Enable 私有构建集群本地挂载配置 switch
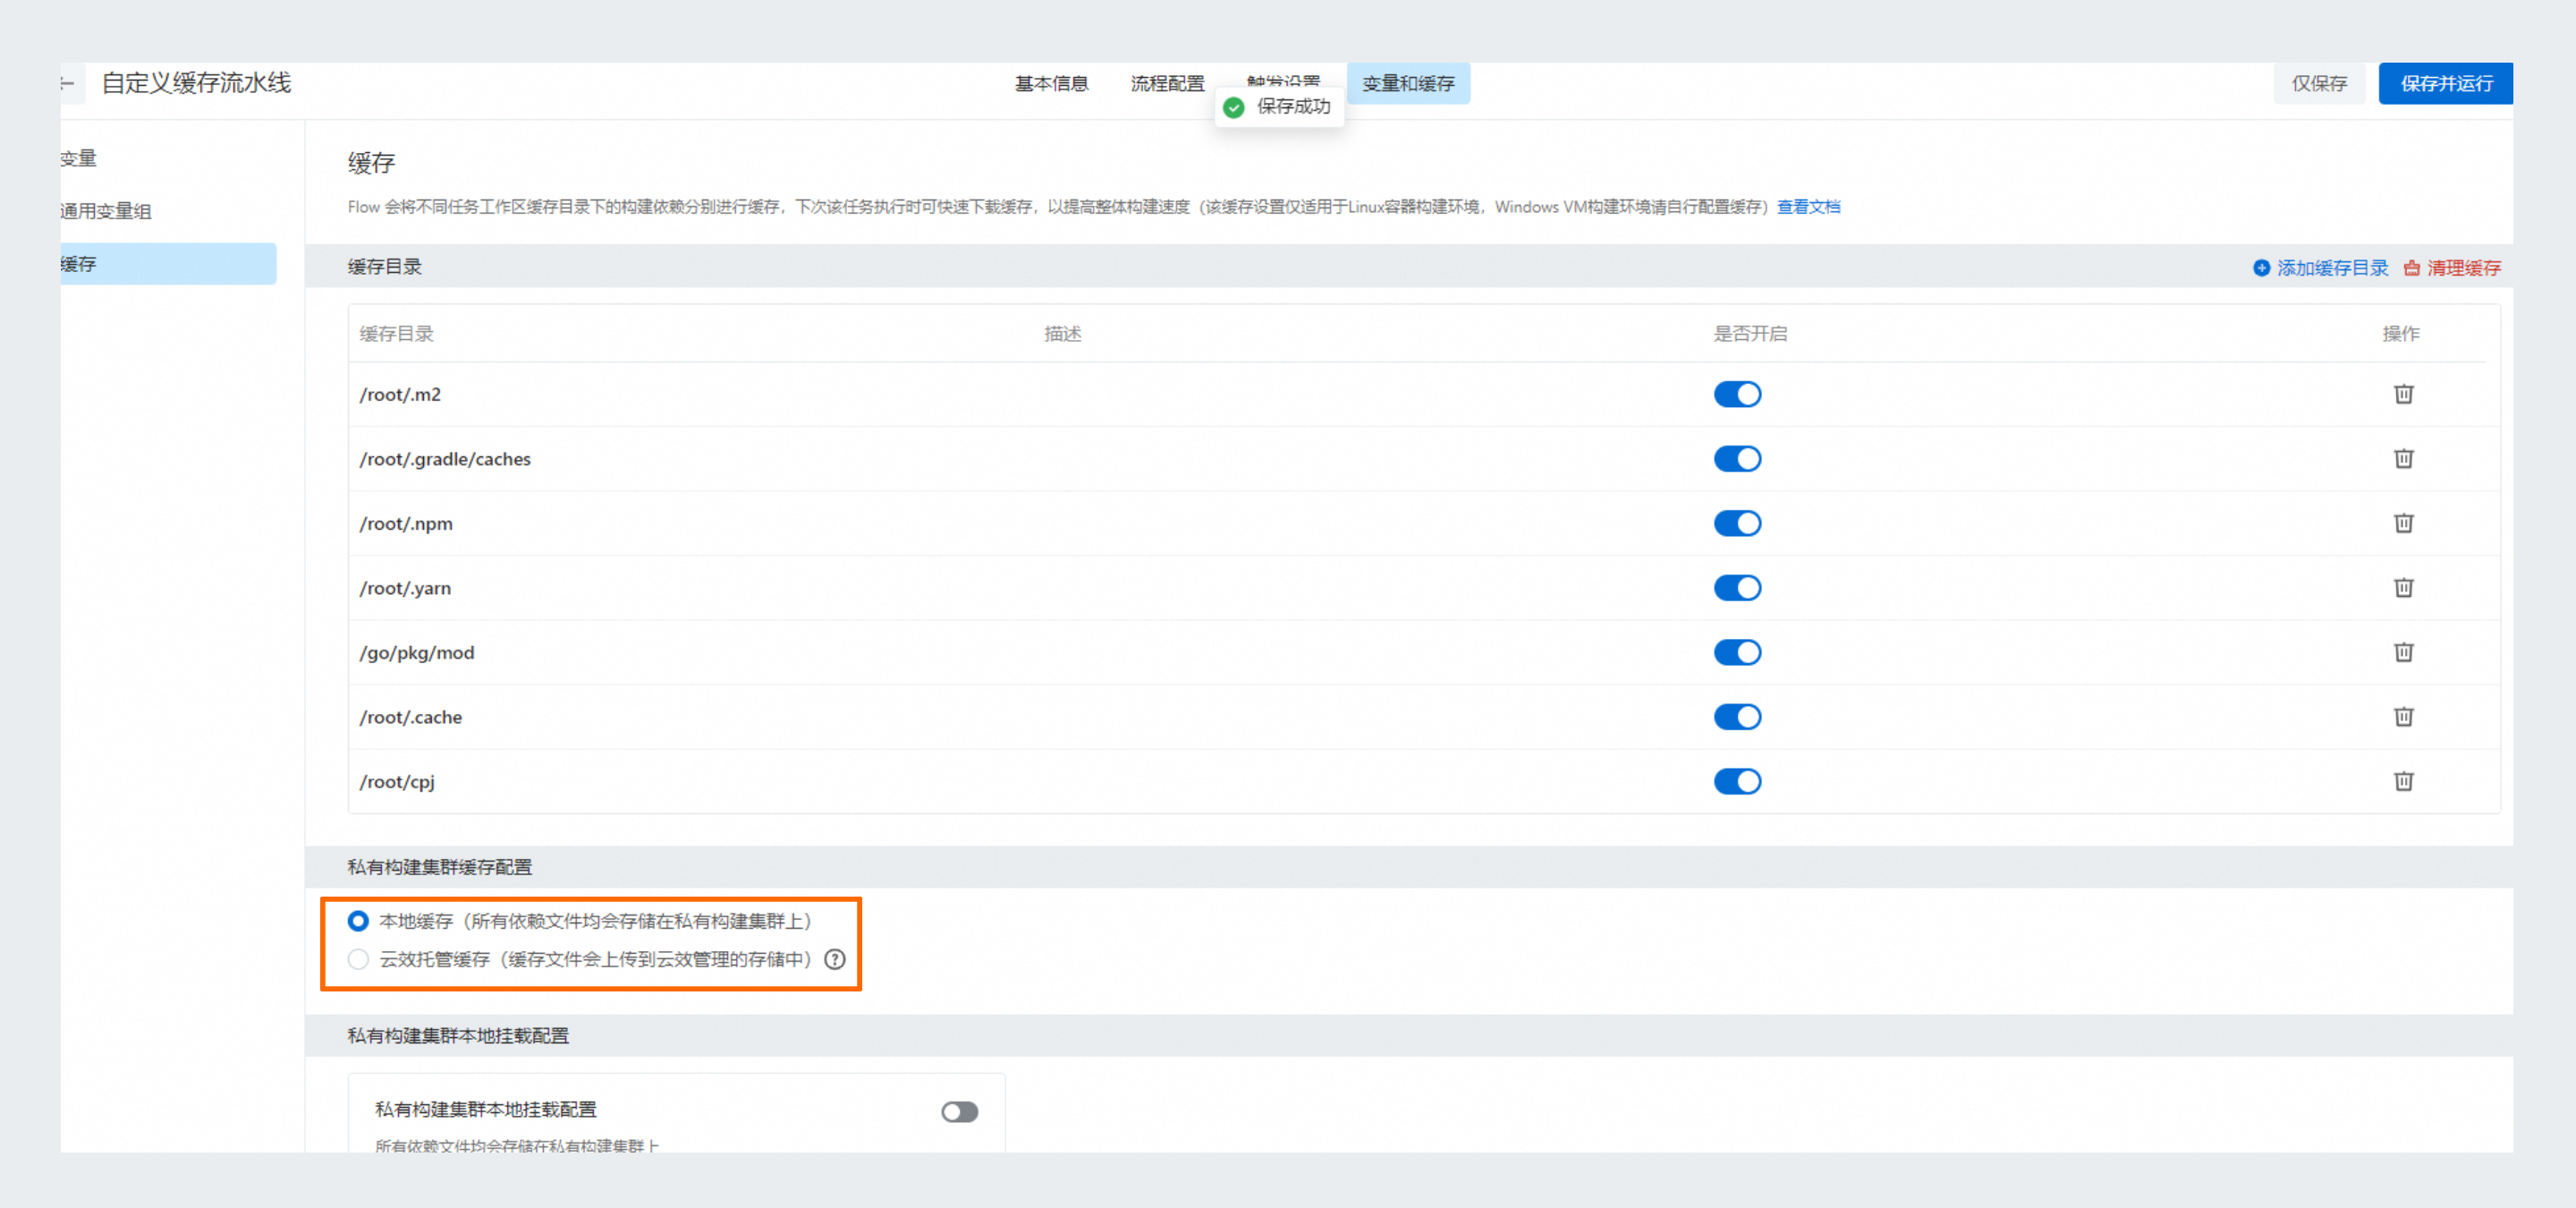The width and height of the screenshot is (2576, 1208). 959,1112
